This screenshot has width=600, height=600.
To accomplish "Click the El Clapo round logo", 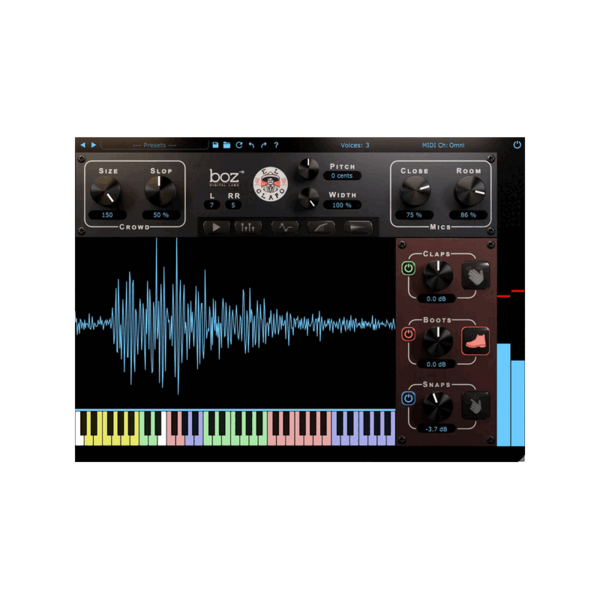I will click(271, 184).
